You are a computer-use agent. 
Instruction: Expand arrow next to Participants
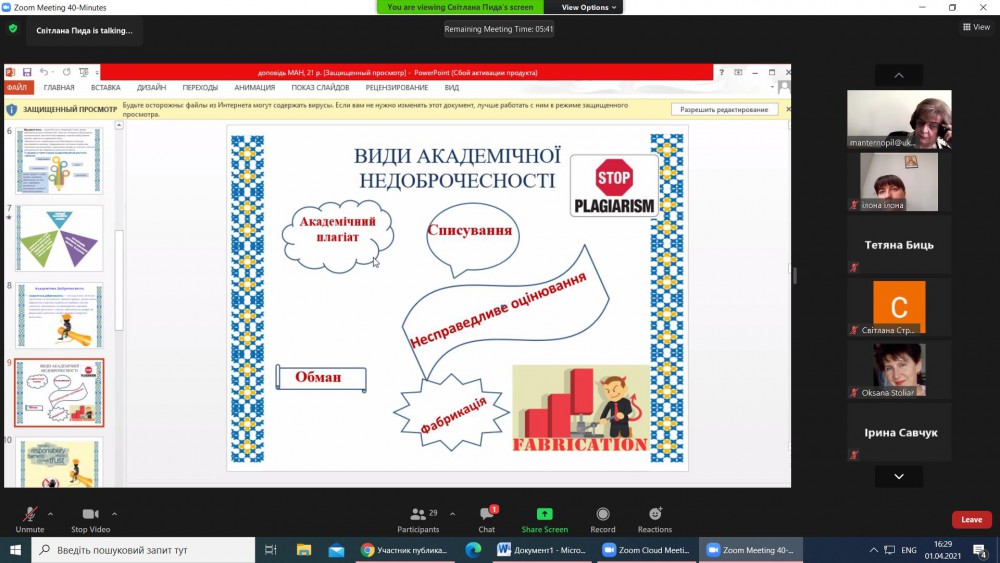pyautogui.click(x=453, y=513)
